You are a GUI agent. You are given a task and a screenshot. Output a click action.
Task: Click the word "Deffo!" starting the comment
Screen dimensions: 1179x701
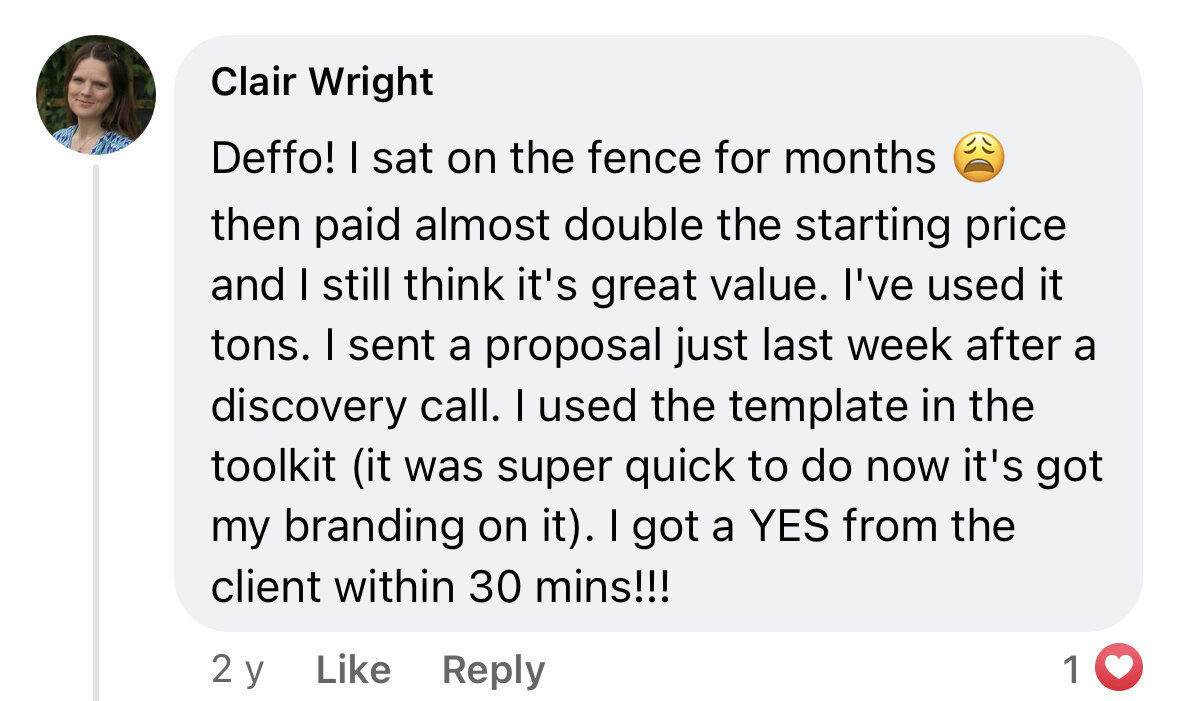click(273, 158)
